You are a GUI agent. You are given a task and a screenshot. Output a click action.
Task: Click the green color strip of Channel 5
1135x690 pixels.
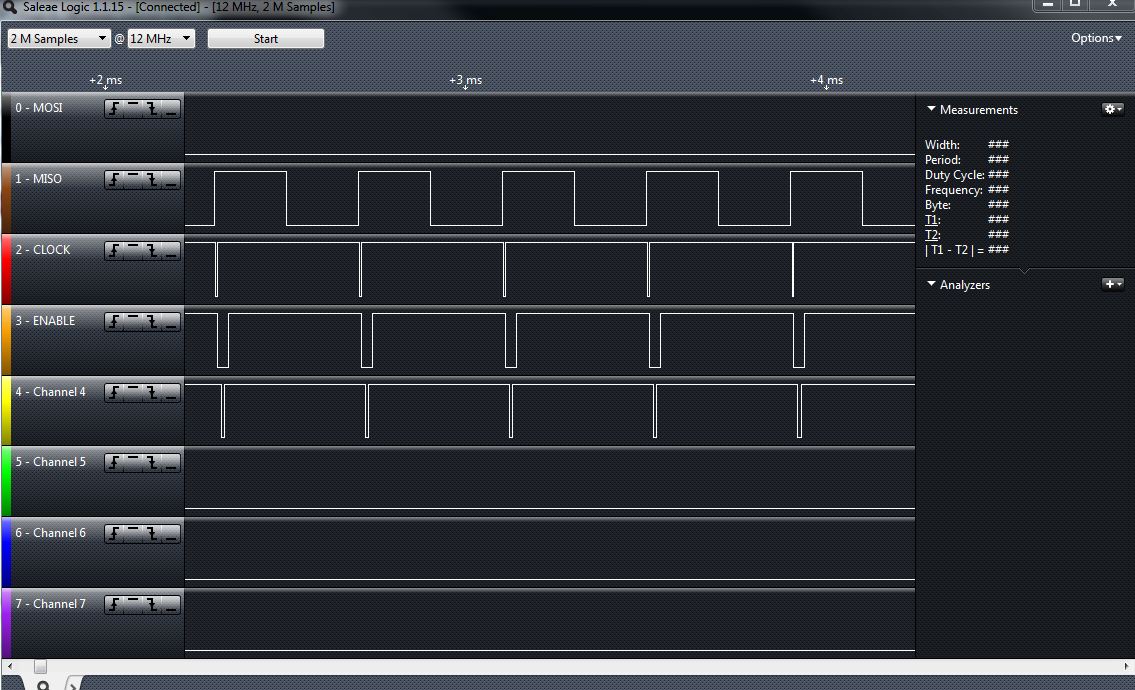6,481
